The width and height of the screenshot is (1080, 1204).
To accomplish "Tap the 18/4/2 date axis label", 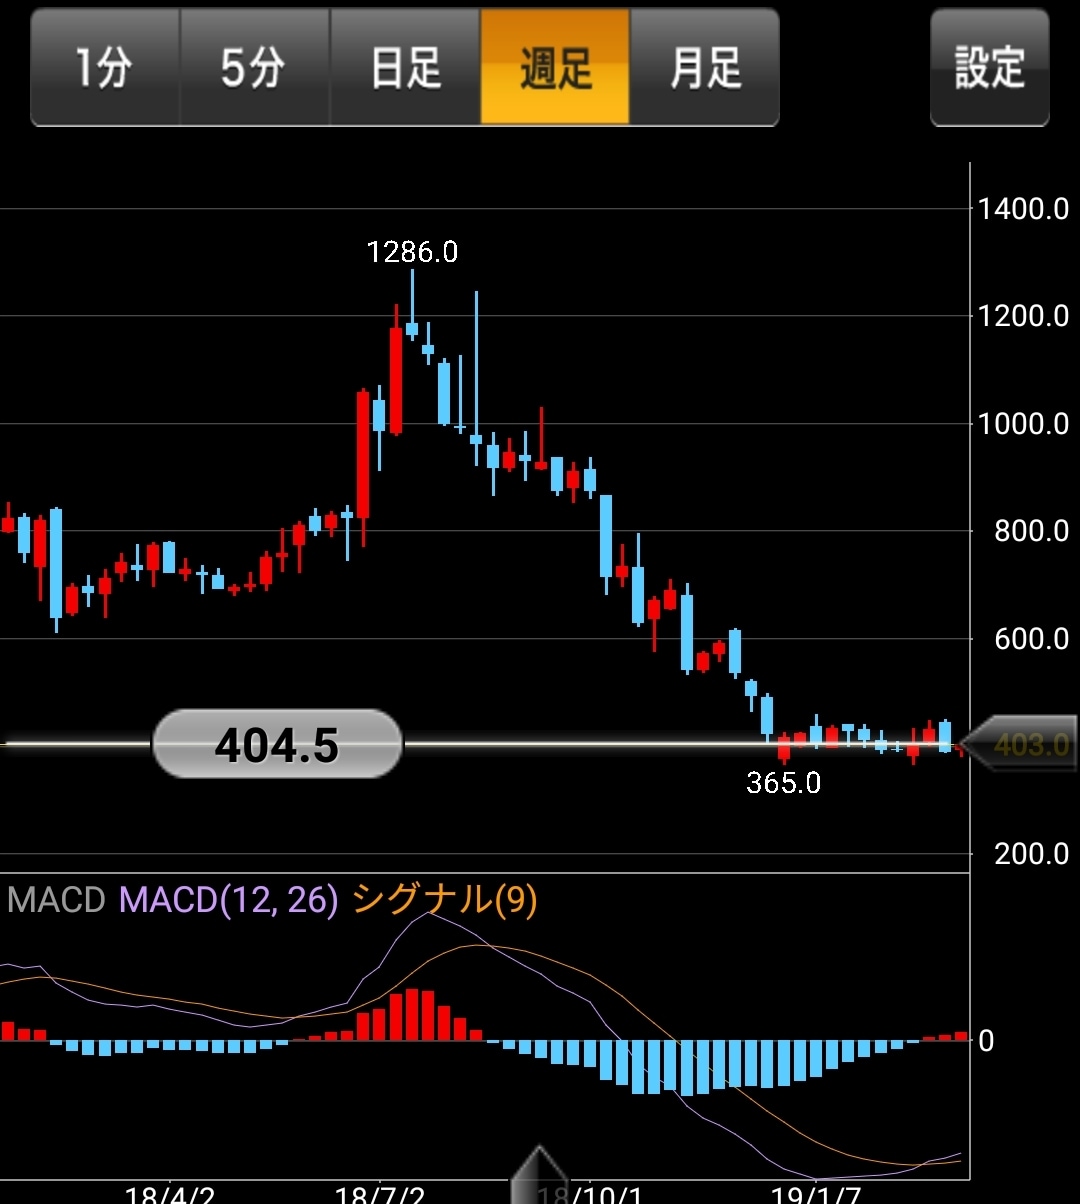I will [x=168, y=1194].
